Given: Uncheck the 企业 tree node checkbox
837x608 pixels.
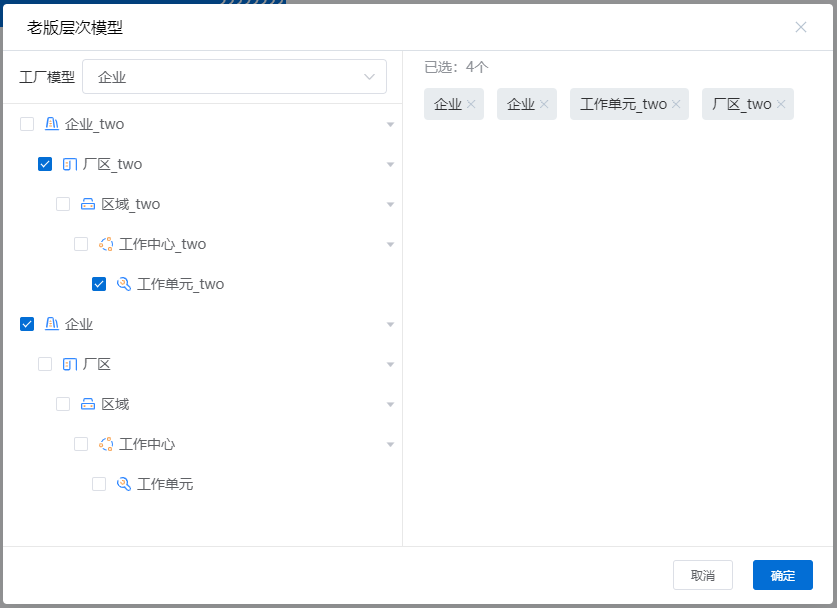Looking at the screenshot, I should (27, 324).
